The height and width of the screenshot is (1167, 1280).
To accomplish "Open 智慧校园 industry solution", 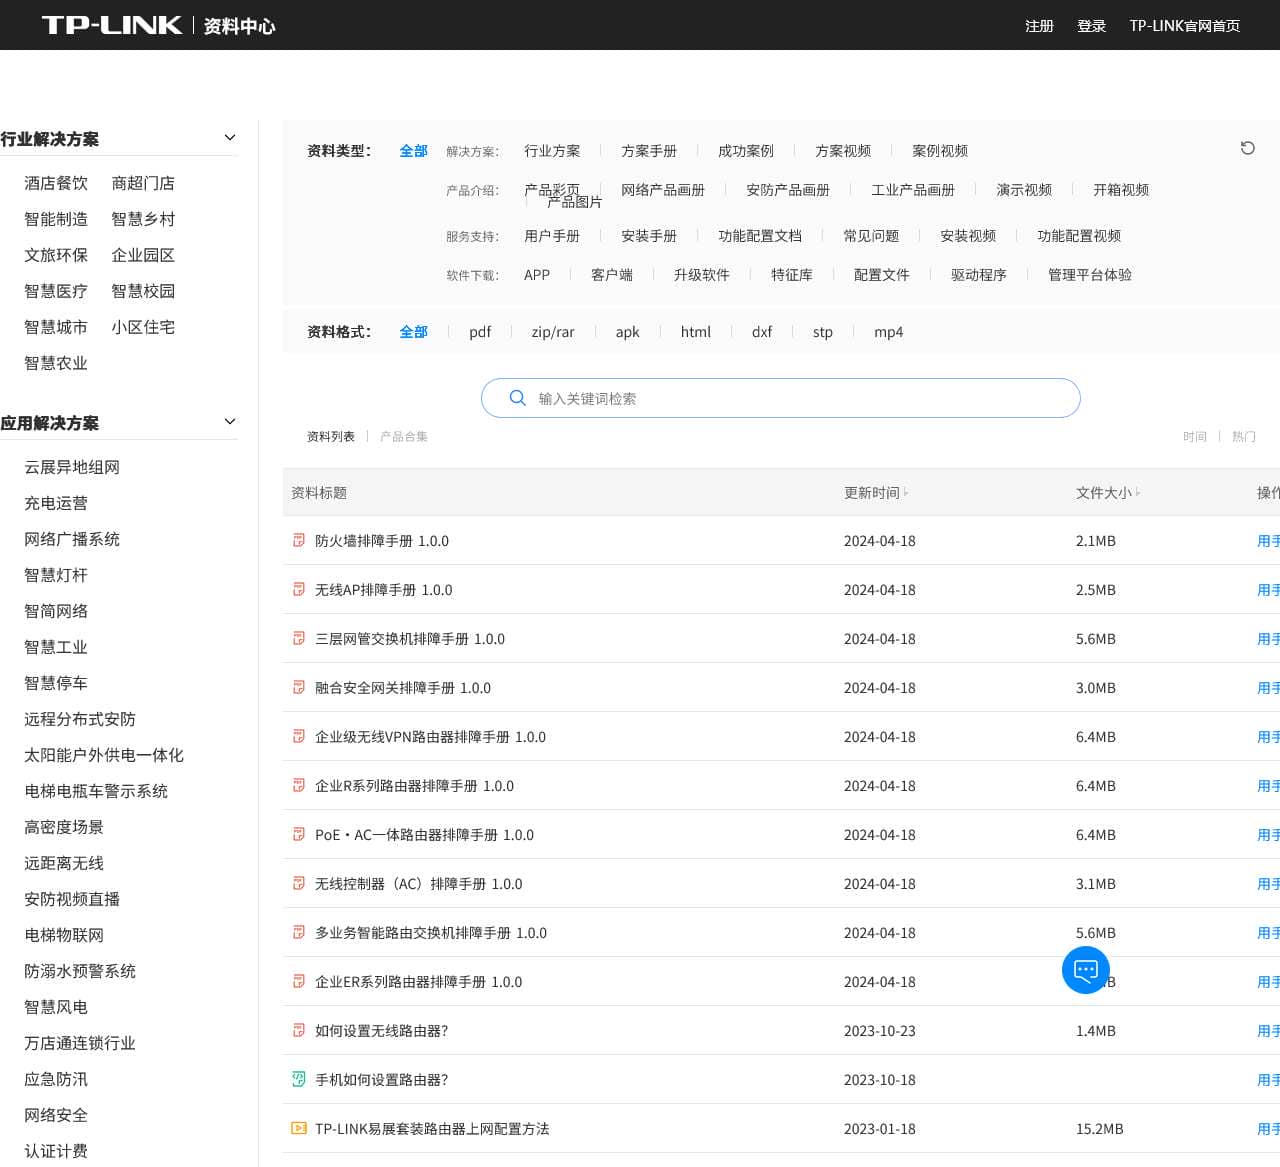I will coord(143,291).
